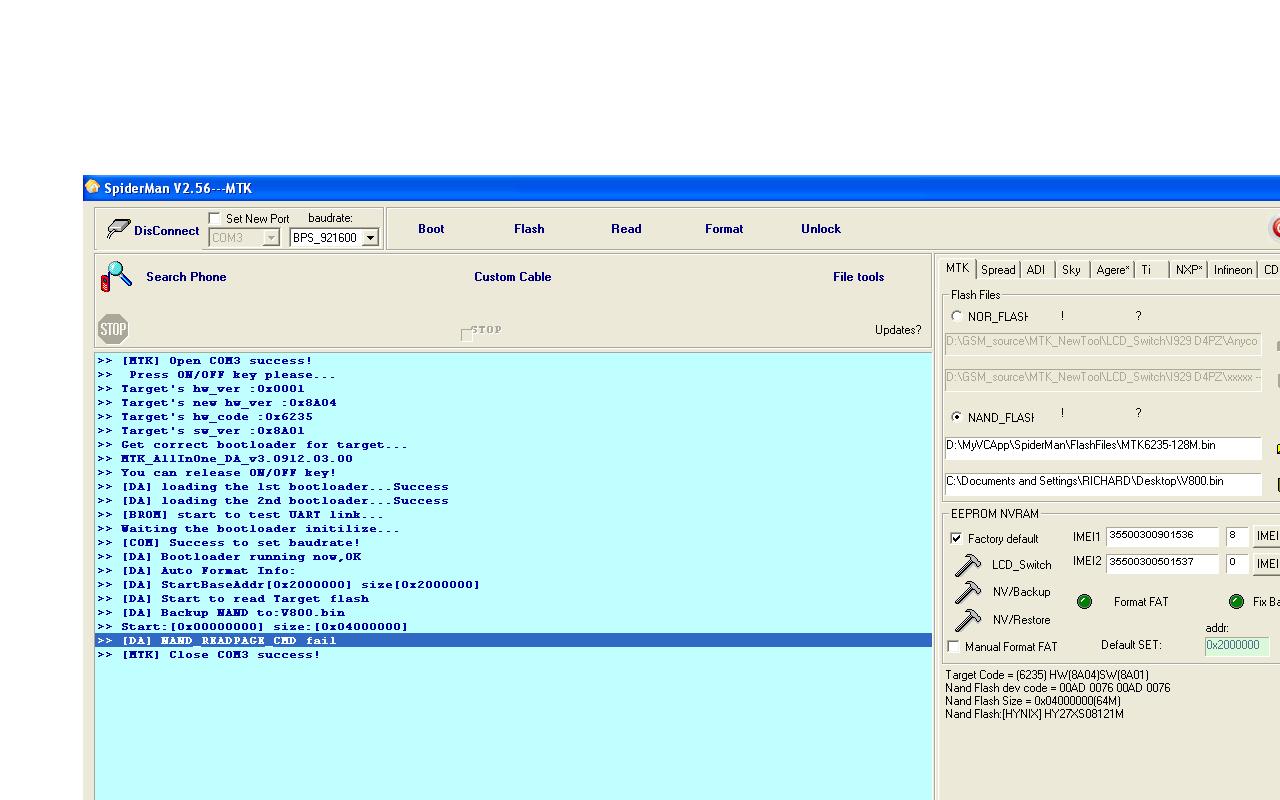Click the IMEI1 number input field
The width and height of the screenshot is (1280, 800).
(1161, 536)
